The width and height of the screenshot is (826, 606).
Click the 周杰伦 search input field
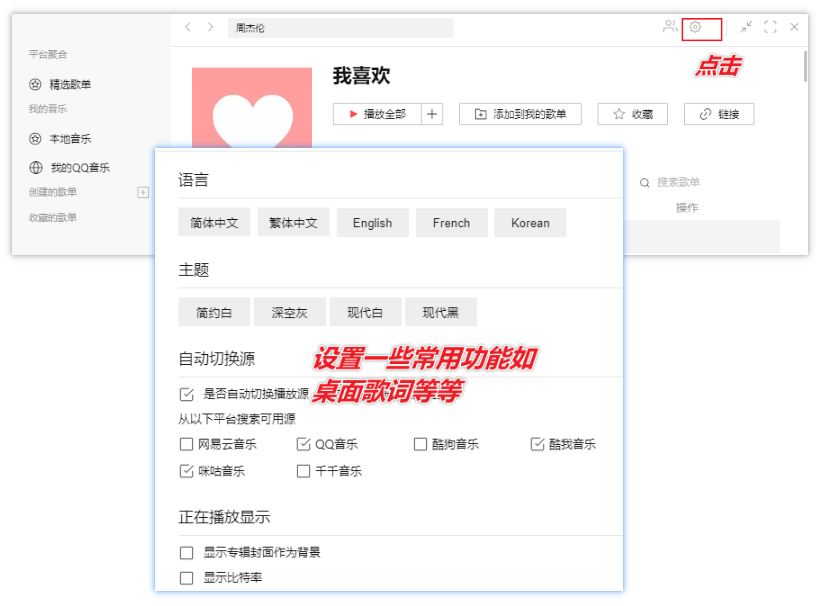340,28
